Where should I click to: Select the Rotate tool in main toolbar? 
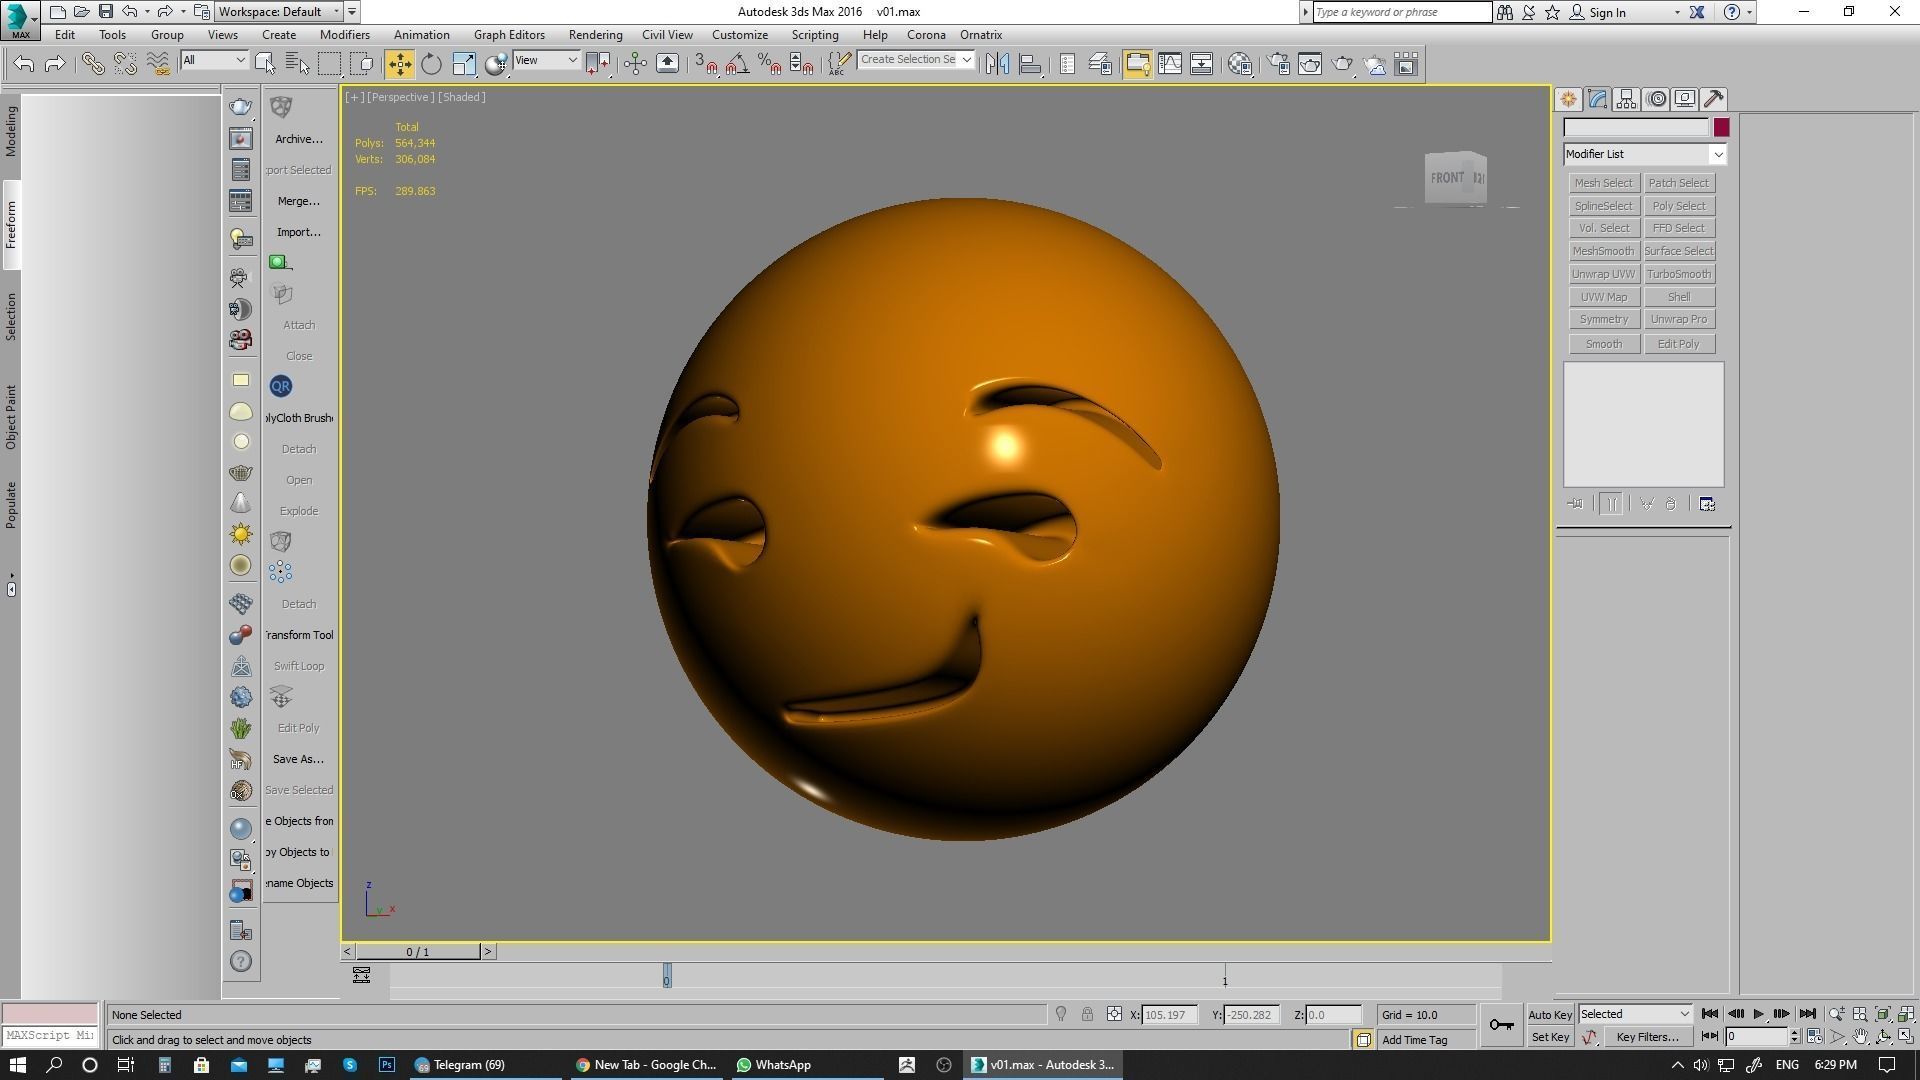431,64
